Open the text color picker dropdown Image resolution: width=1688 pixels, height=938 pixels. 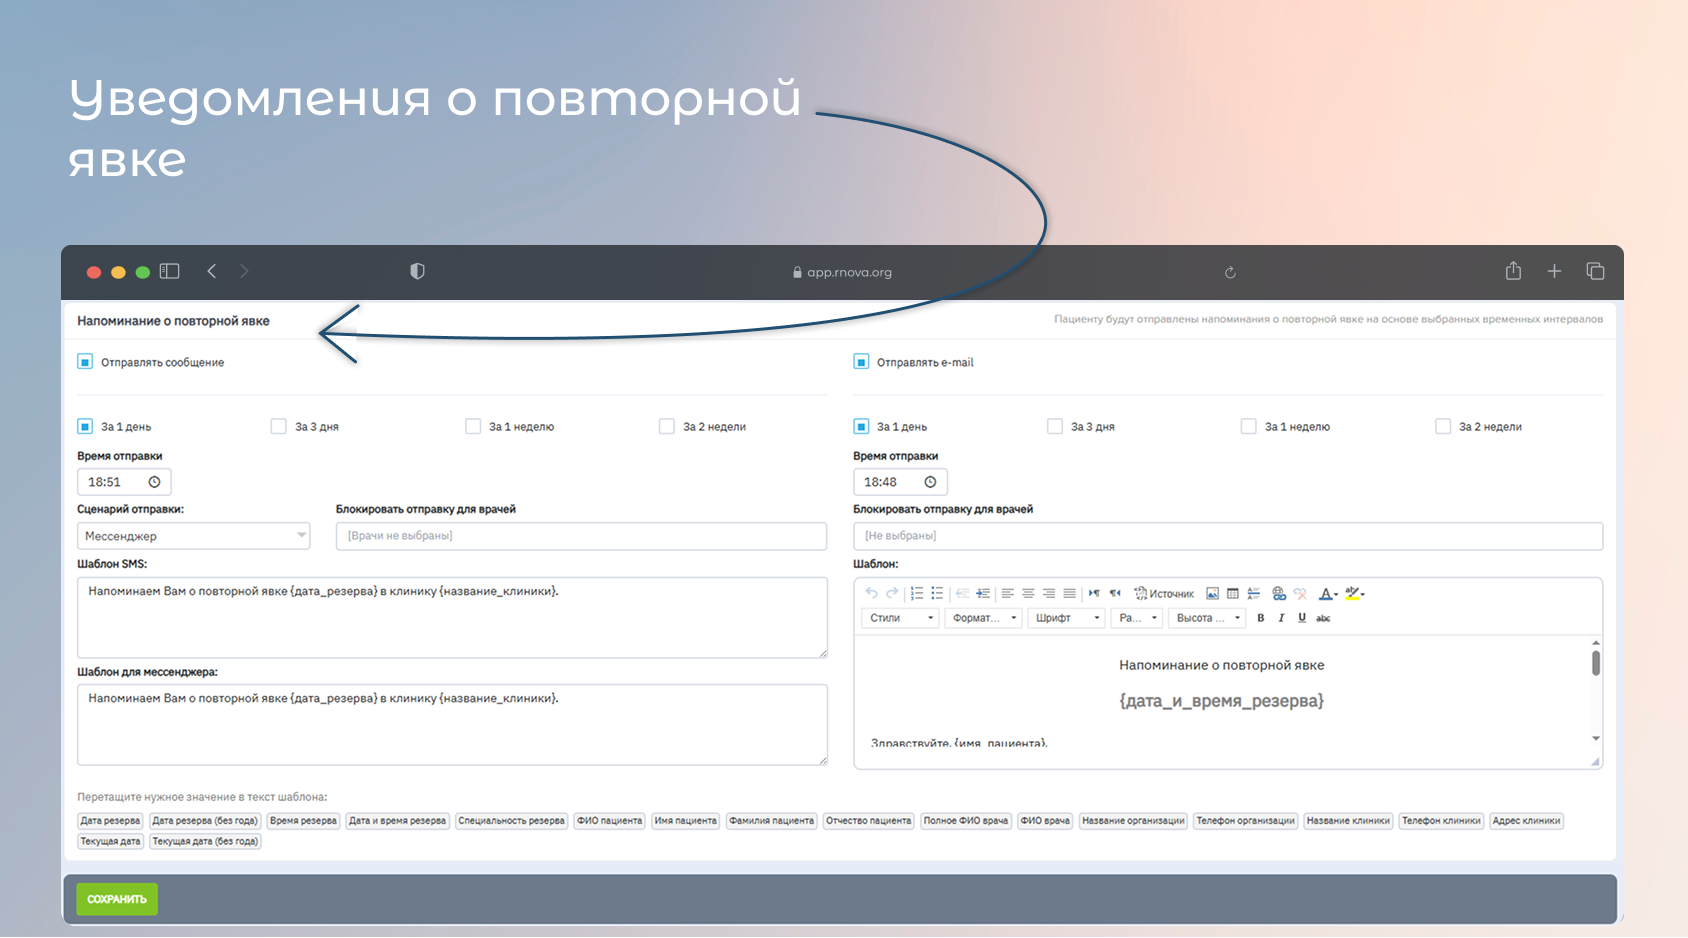1328,593
